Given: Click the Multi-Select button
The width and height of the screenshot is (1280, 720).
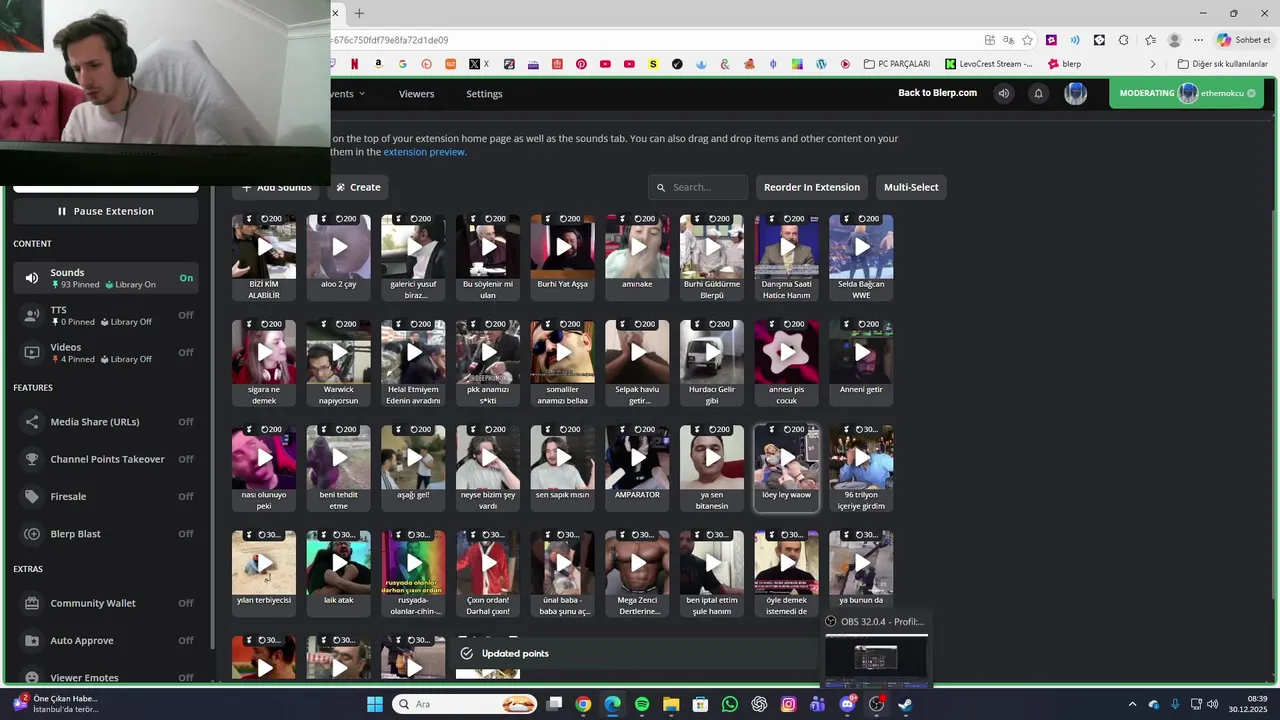Looking at the screenshot, I should 911,187.
